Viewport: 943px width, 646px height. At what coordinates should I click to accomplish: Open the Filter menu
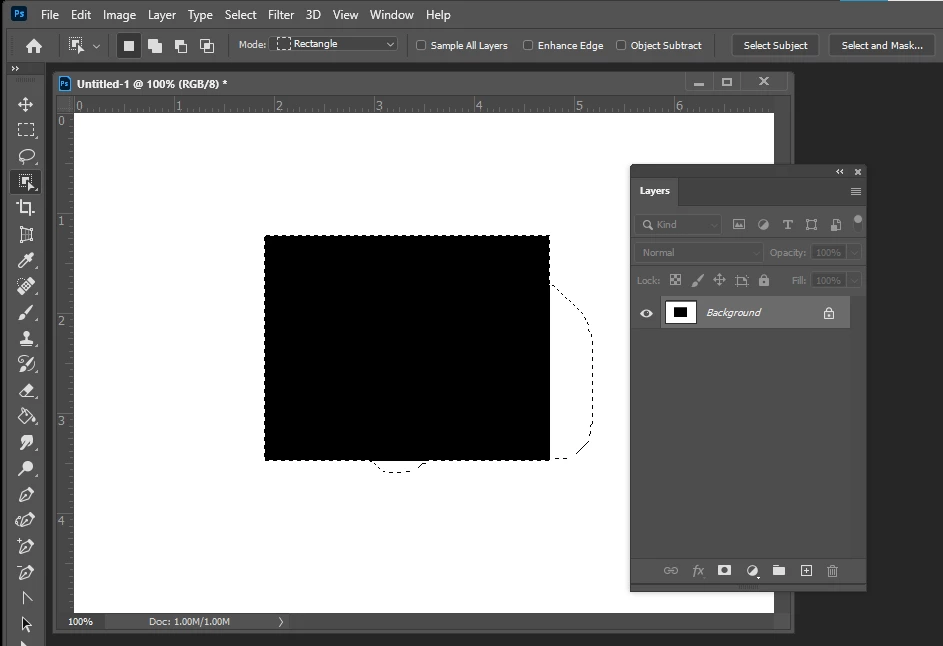[281, 14]
